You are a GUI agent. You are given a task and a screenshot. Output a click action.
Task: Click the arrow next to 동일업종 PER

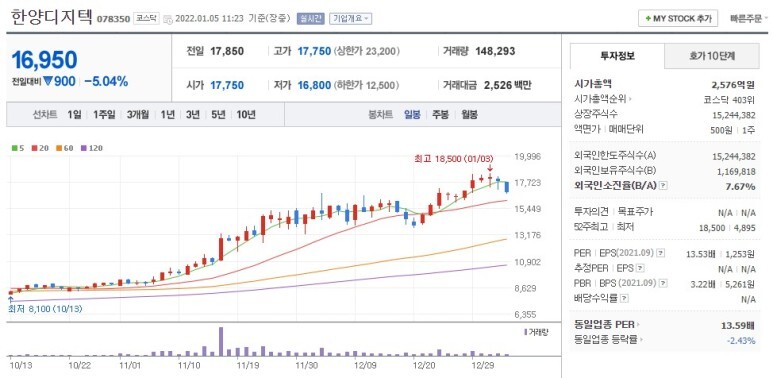click(x=637, y=325)
